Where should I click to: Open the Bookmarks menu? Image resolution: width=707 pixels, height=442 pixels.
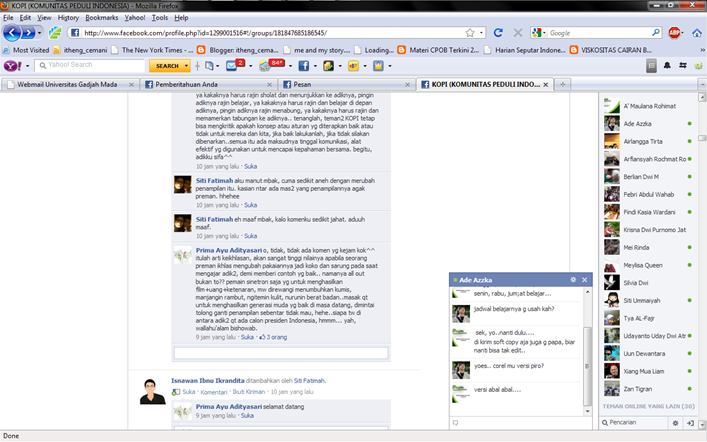pyautogui.click(x=101, y=18)
